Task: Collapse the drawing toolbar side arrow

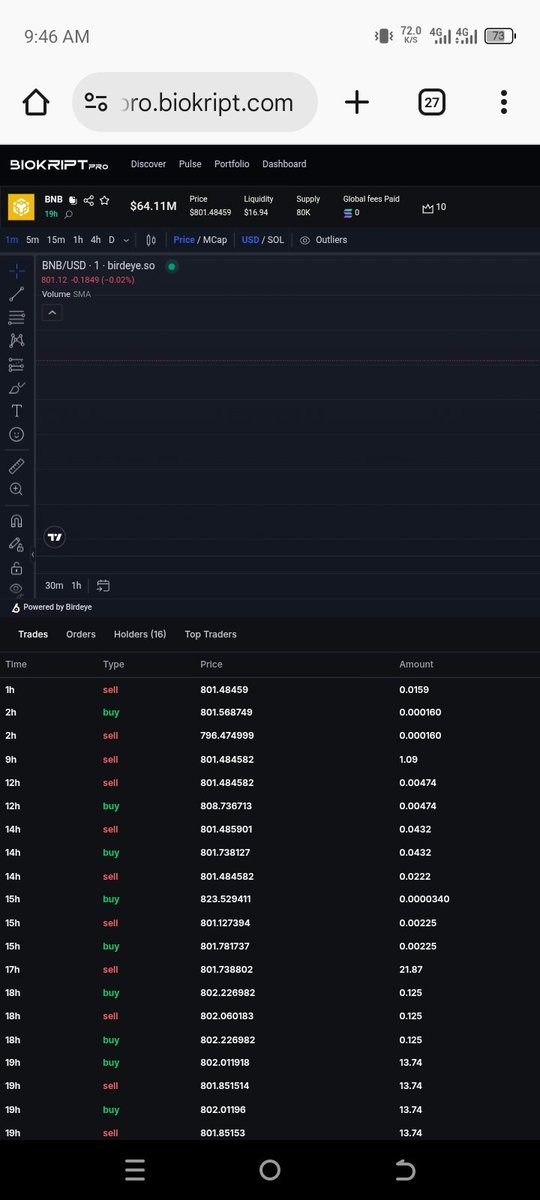Action: tap(33, 554)
